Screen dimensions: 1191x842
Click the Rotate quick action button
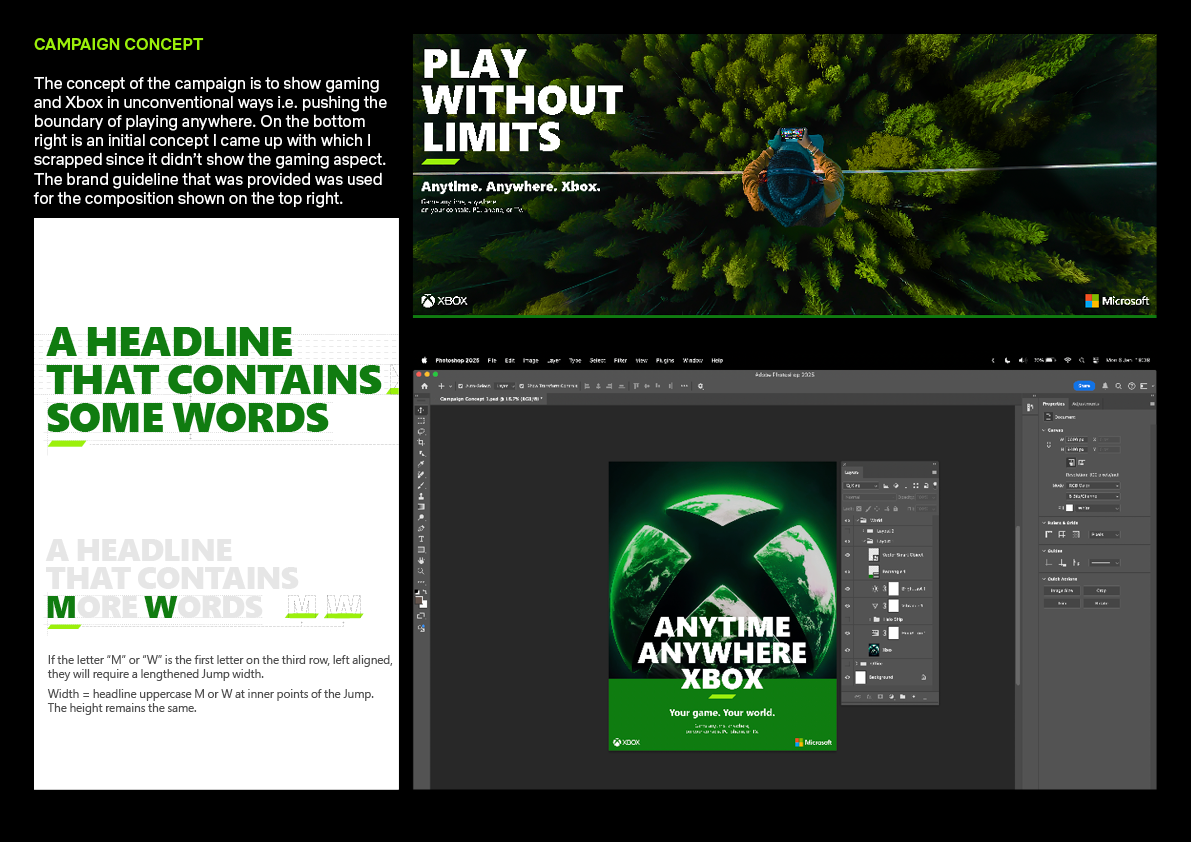1101,604
